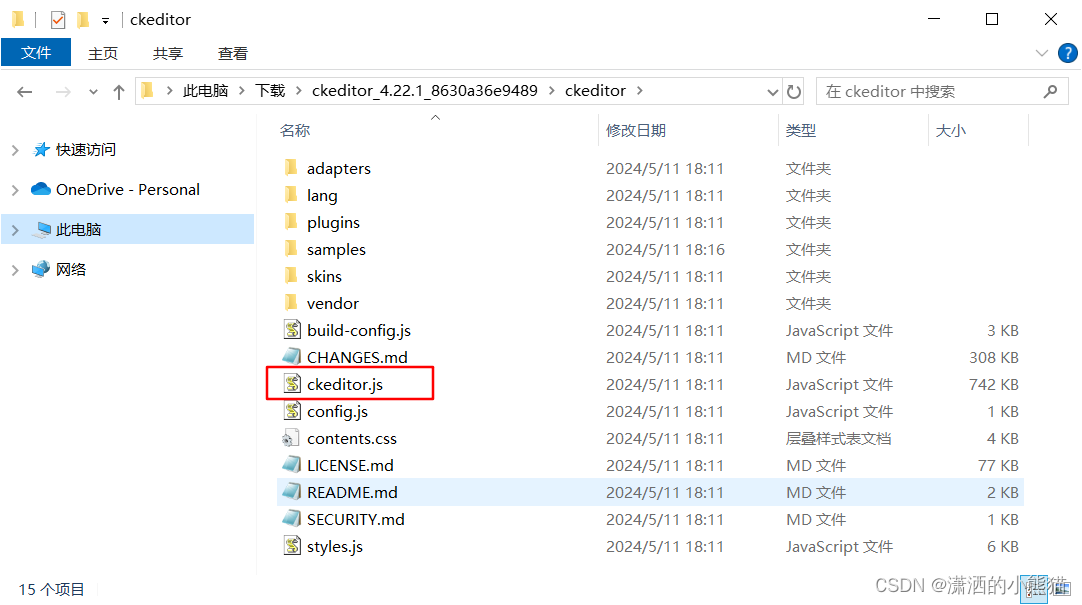Click the properties checkmark quick access icon
The height and width of the screenshot is (605, 1082).
tap(58, 20)
